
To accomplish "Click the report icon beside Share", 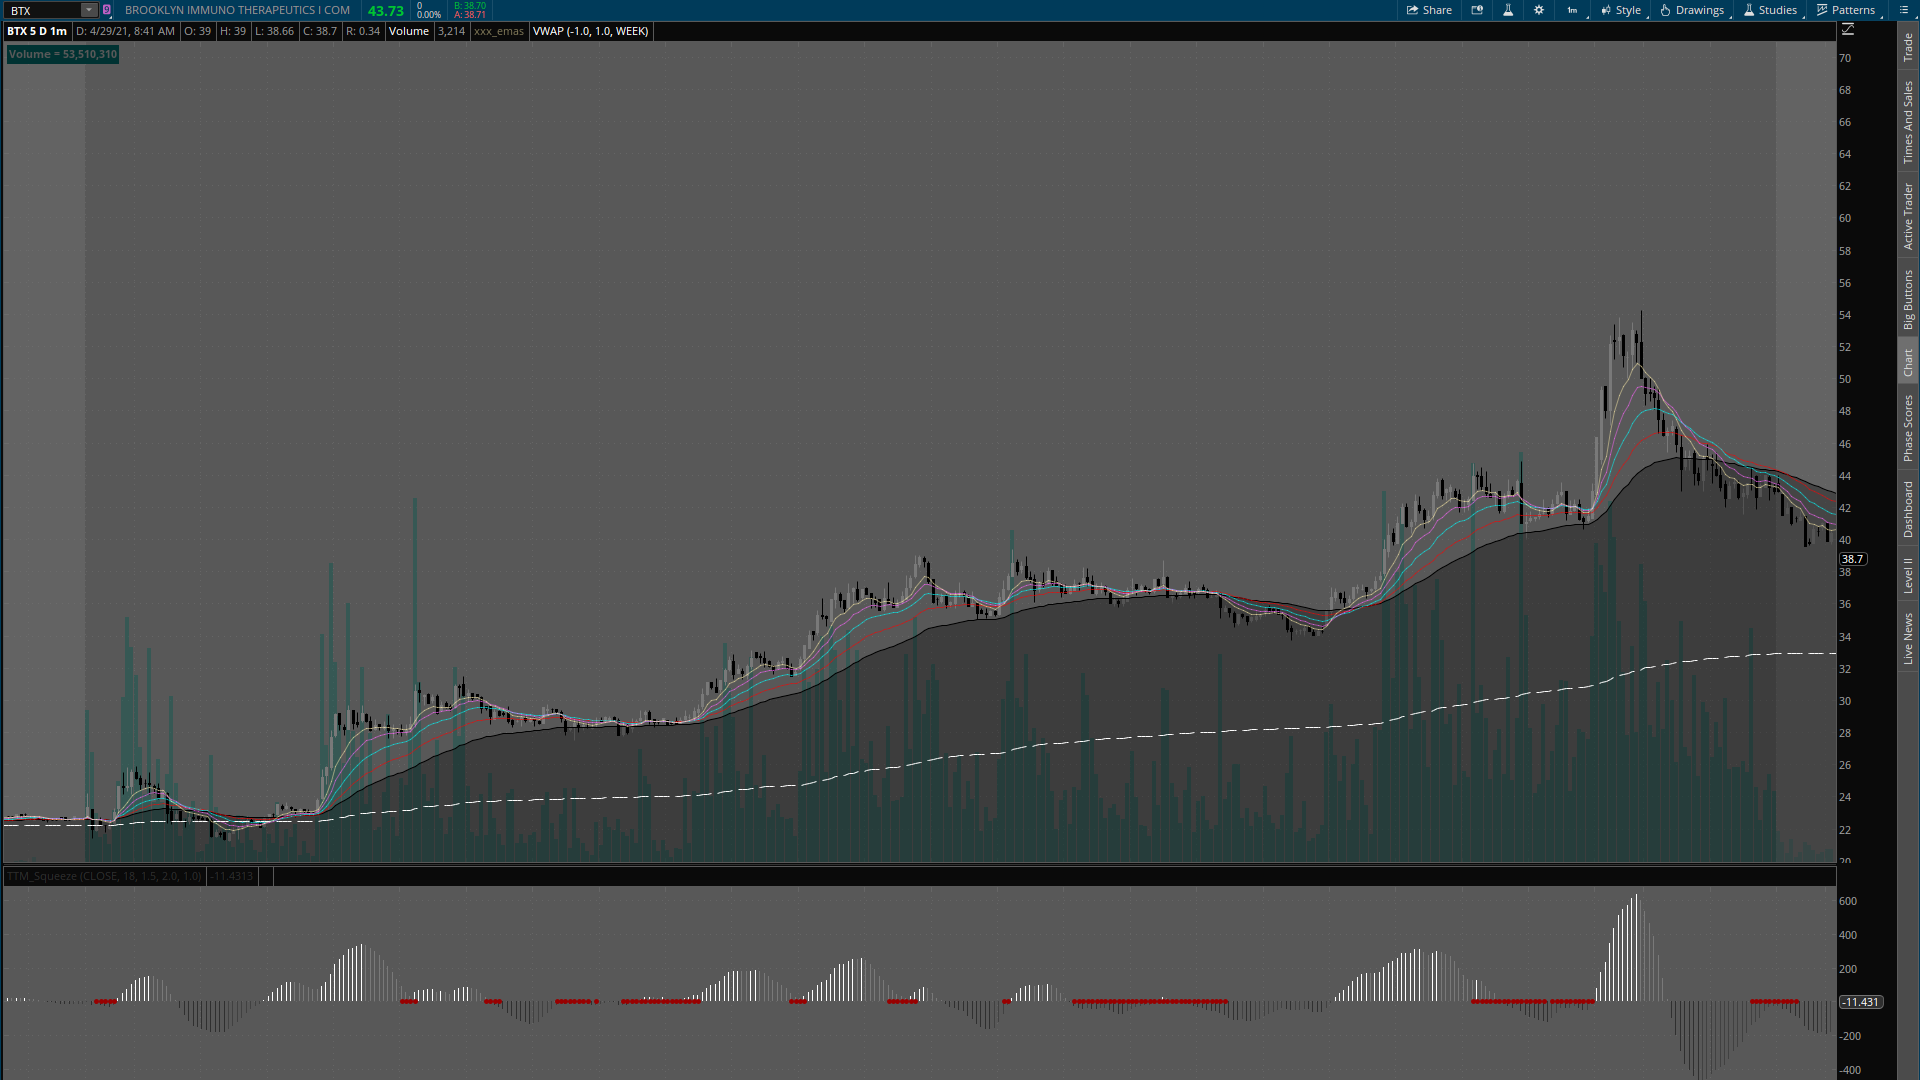I will pos(1477,10).
